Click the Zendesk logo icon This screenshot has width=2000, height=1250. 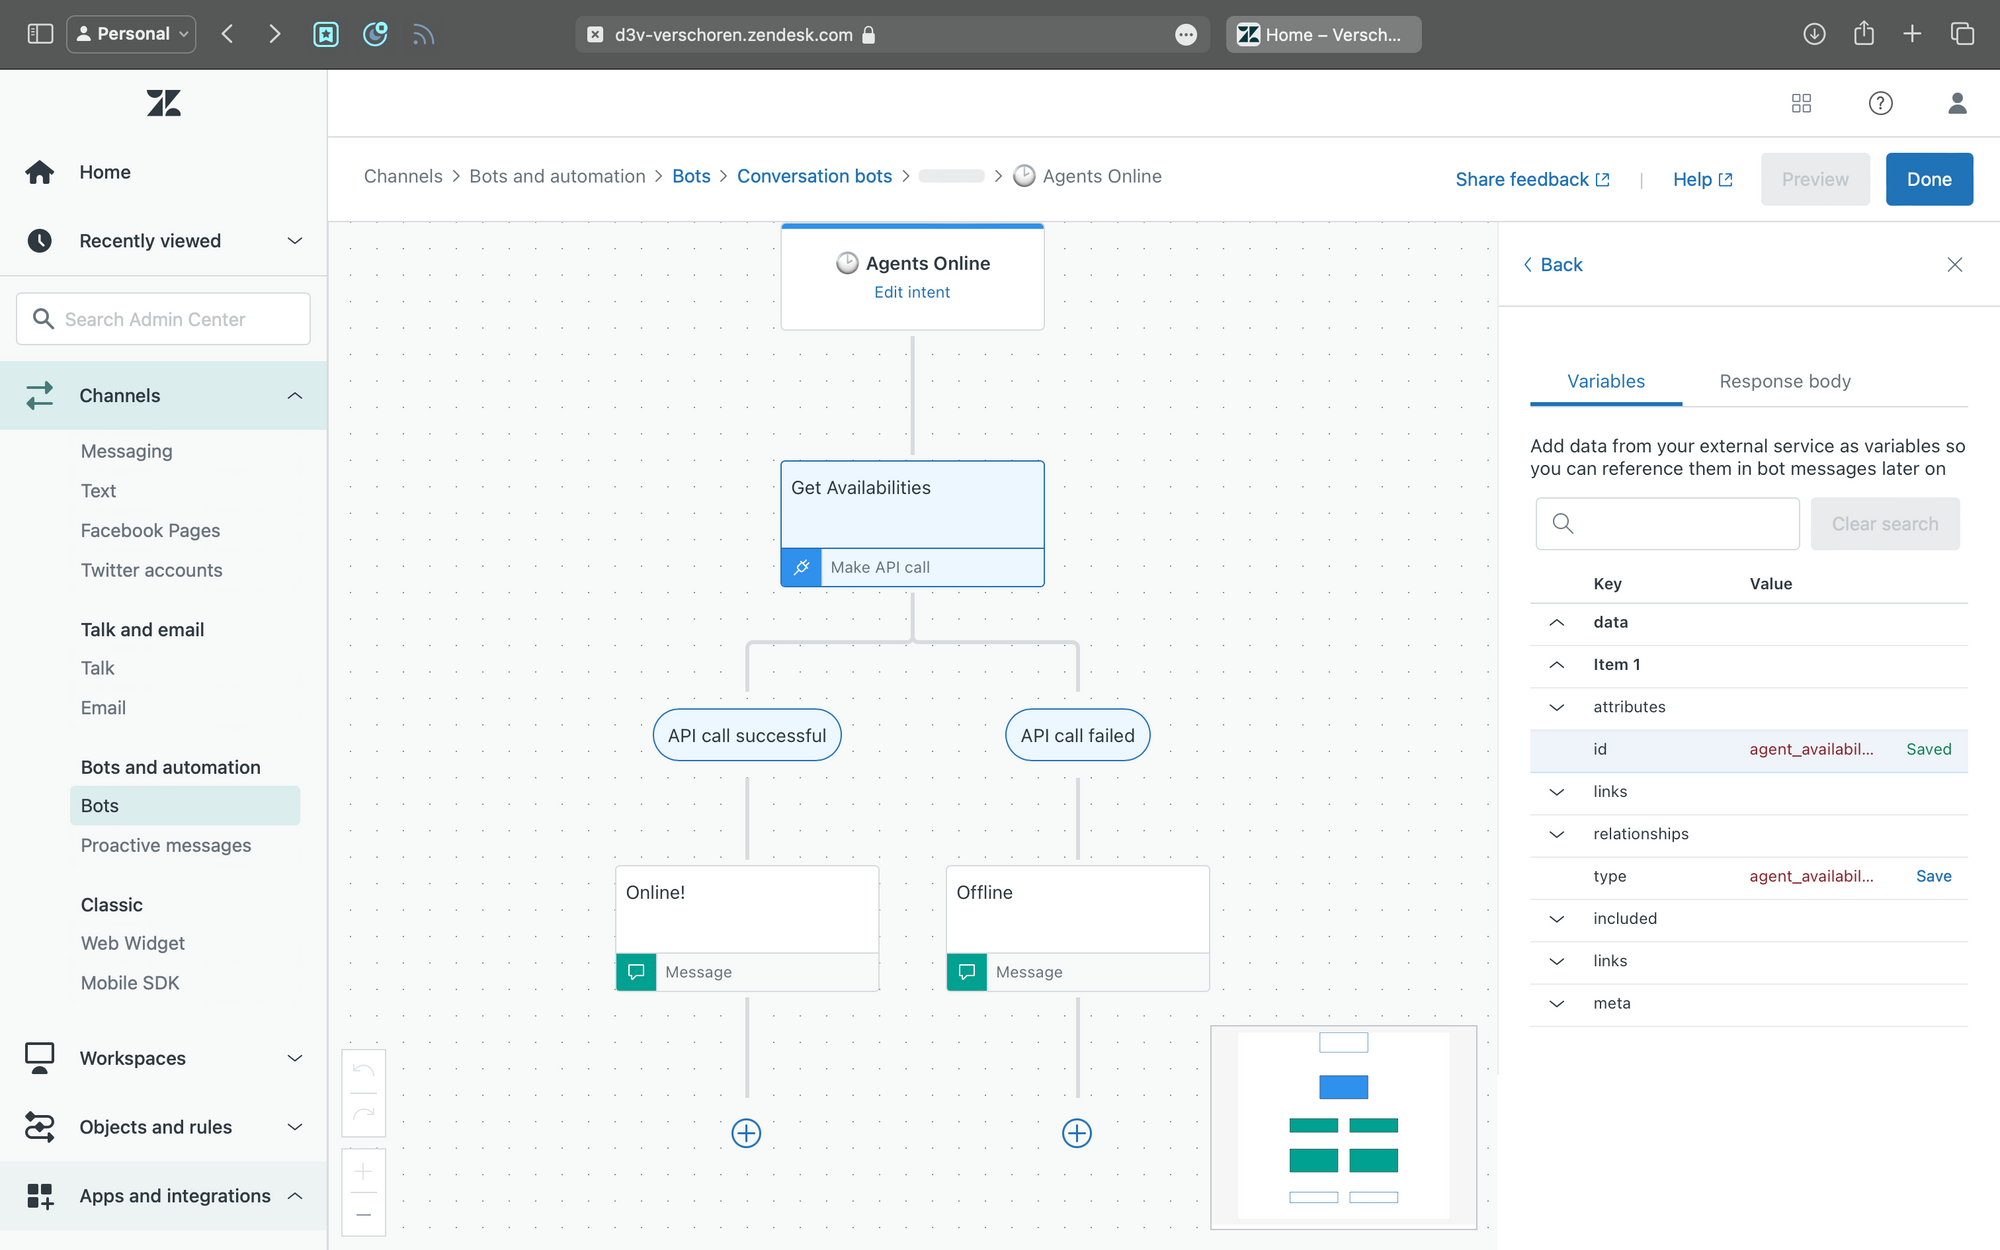[x=164, y=103]
